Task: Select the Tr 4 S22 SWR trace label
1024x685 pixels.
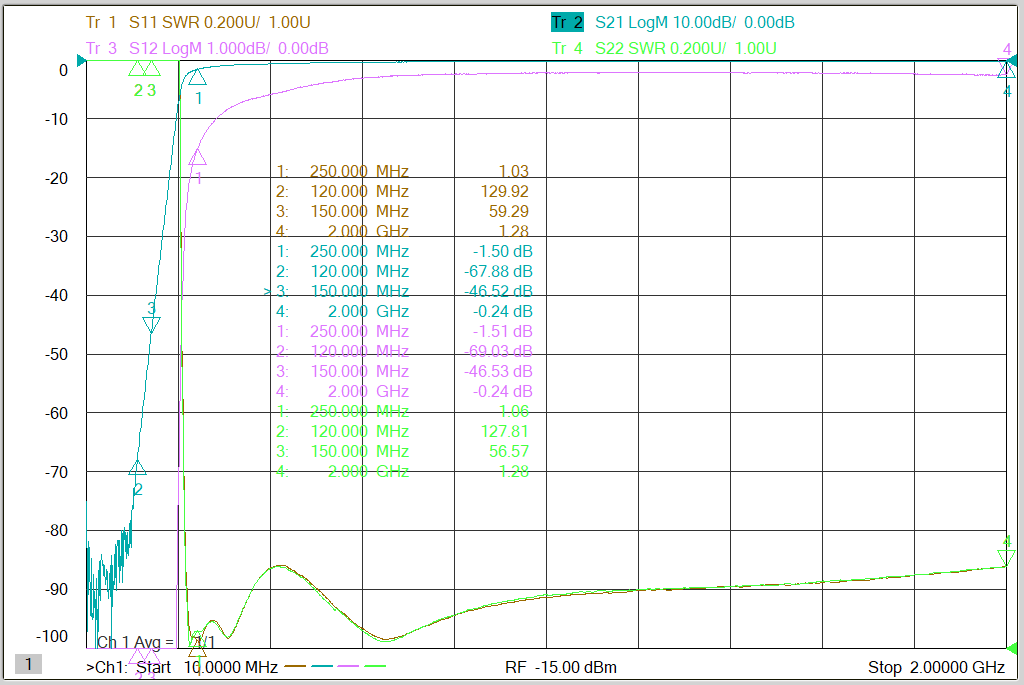Action: click(664, 48)
